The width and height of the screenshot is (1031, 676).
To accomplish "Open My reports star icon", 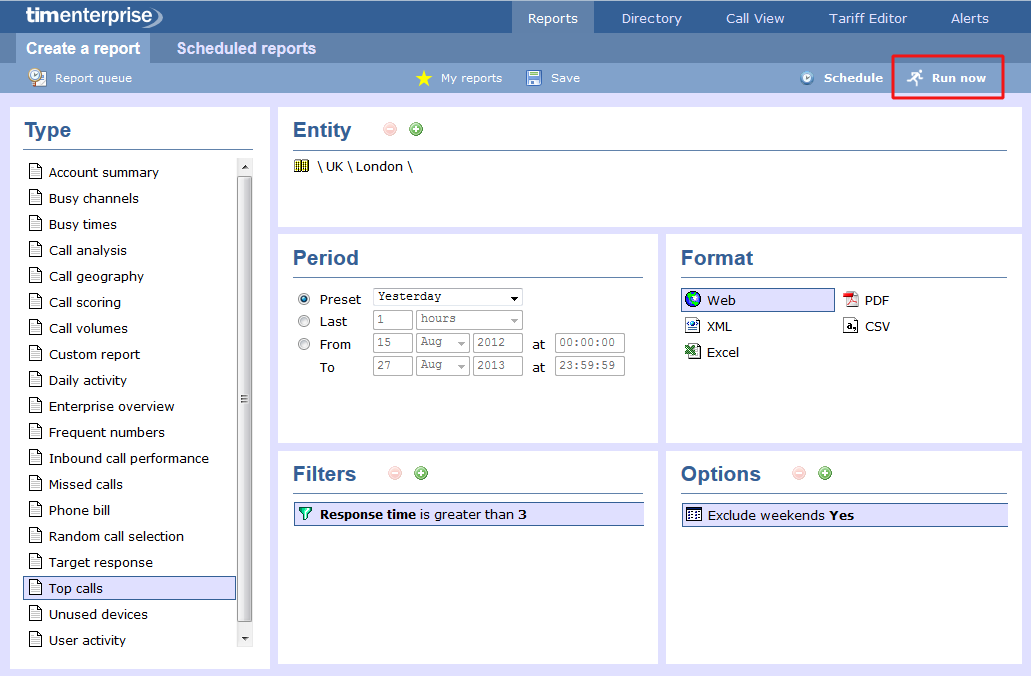I will (x=424, y=78).
